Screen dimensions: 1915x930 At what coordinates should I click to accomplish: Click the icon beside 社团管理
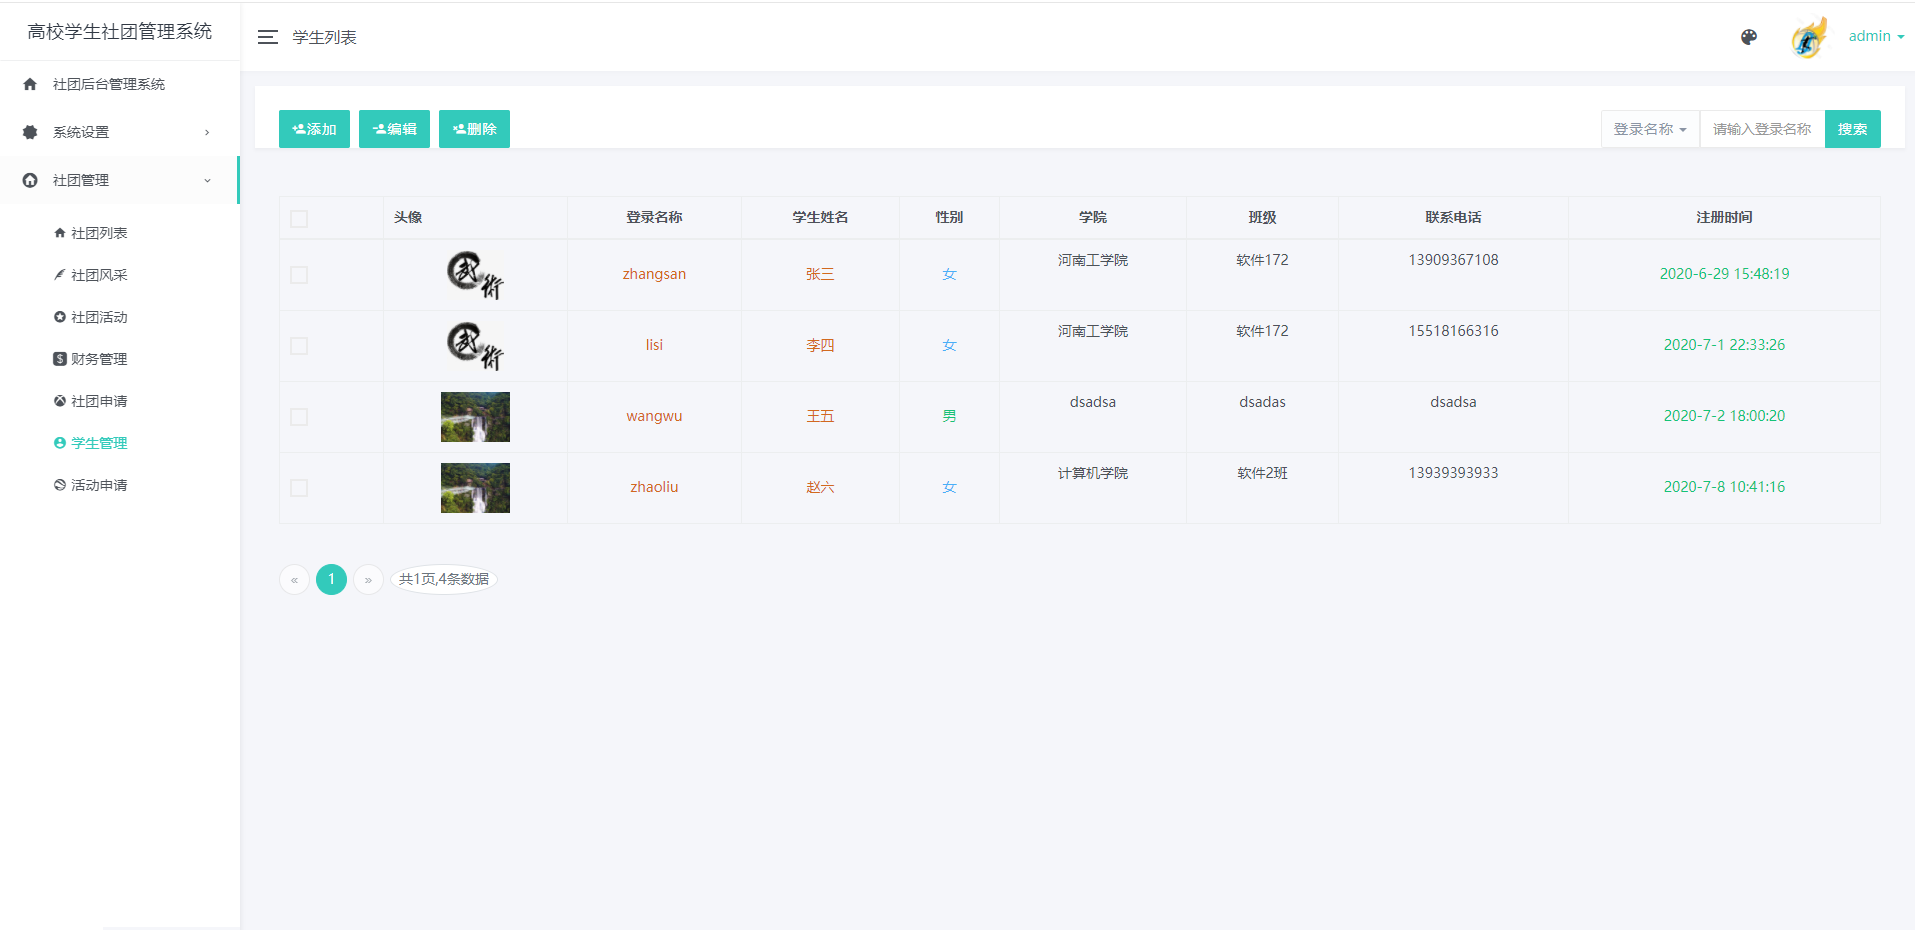30,180
